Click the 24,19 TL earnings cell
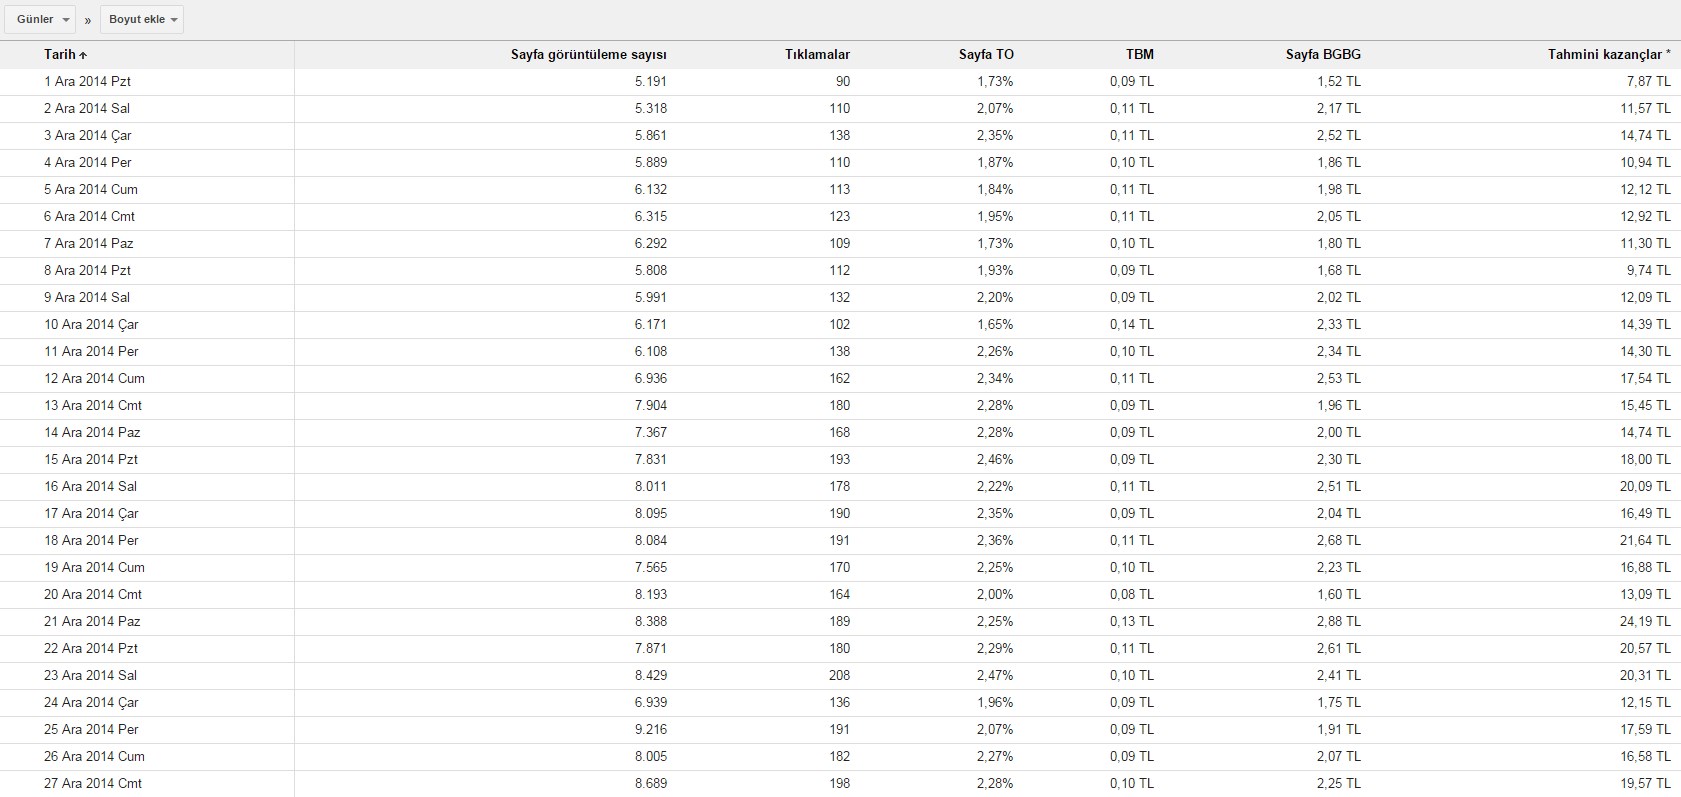 [x=1645, y=622]
